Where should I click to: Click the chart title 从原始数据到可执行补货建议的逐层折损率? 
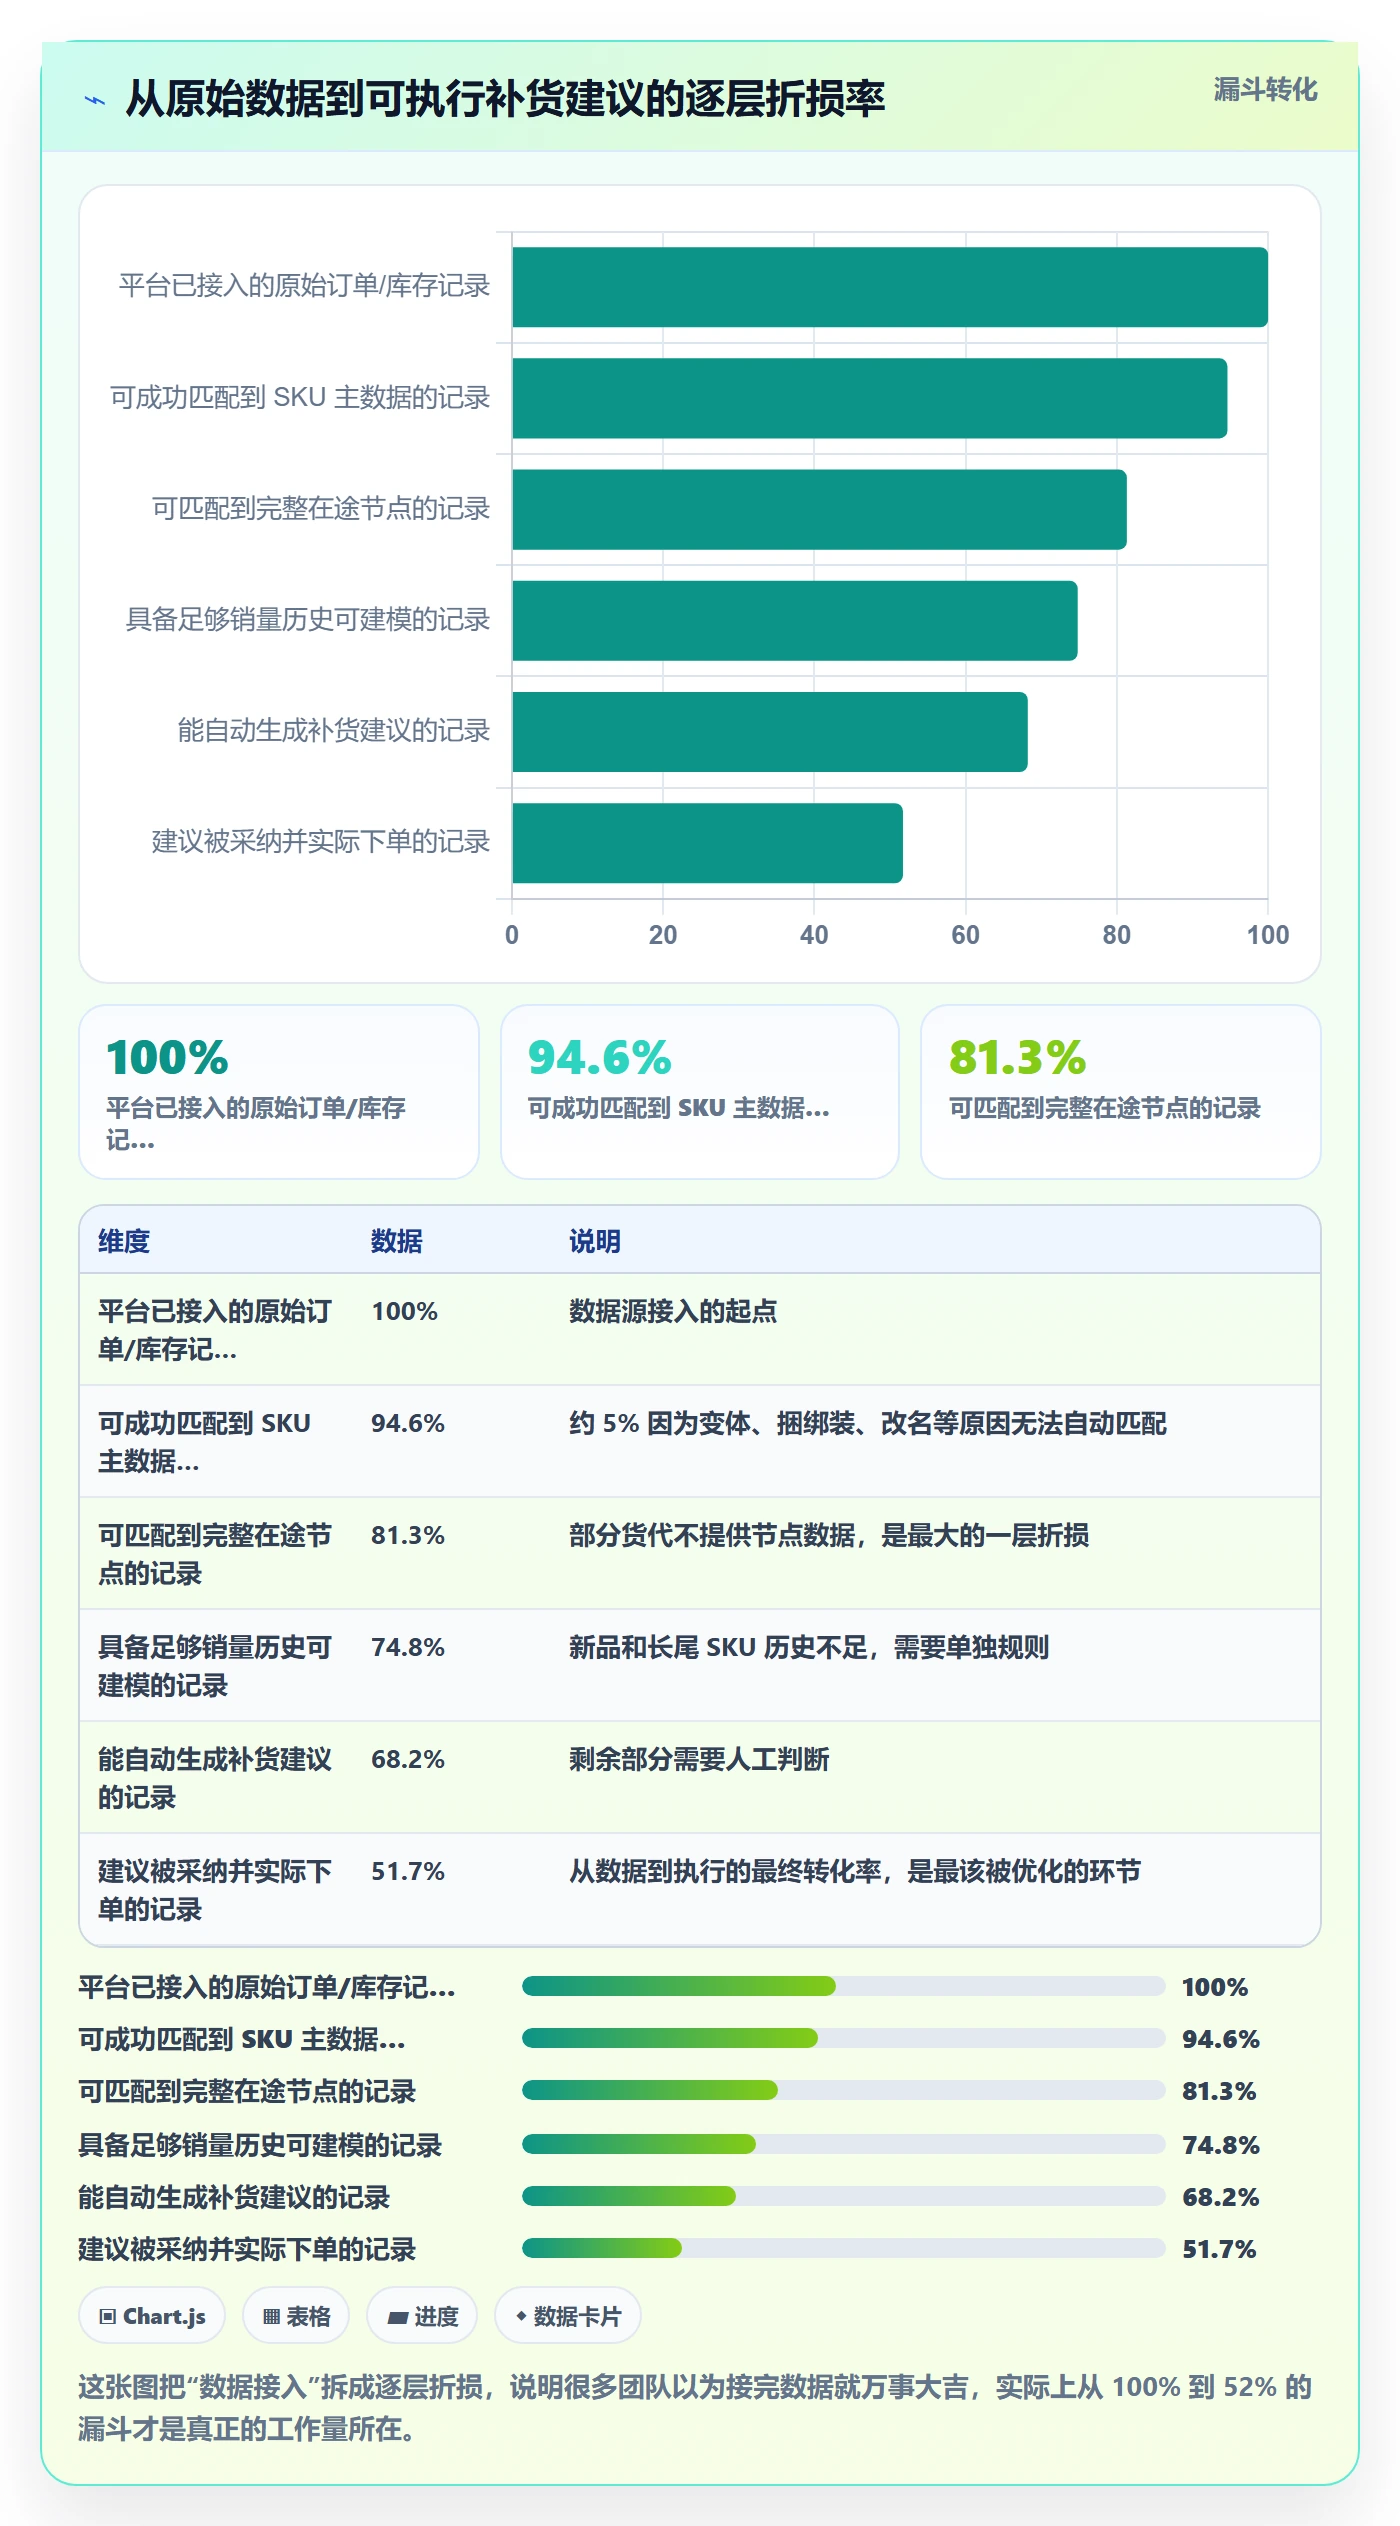click(x=505, y=99)
